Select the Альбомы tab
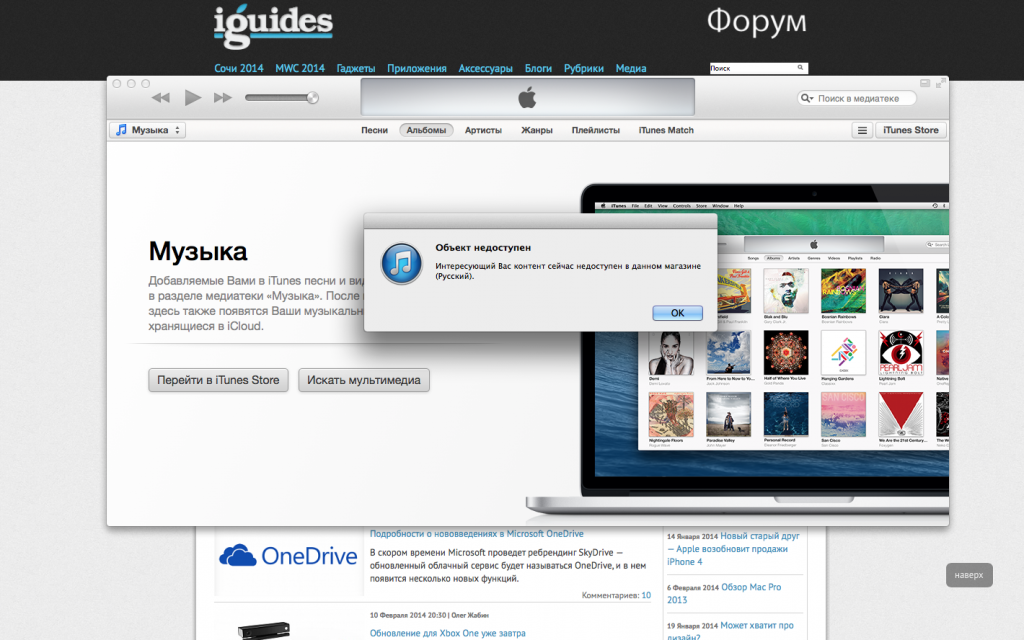Viewport: 1024px width, 640px height. click(426, 130)
